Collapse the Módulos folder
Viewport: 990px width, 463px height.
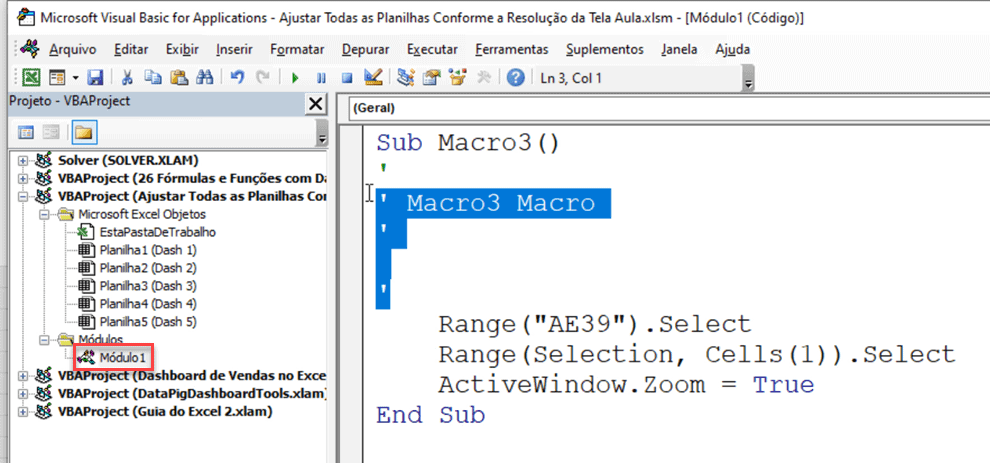[x=45, y=340]
